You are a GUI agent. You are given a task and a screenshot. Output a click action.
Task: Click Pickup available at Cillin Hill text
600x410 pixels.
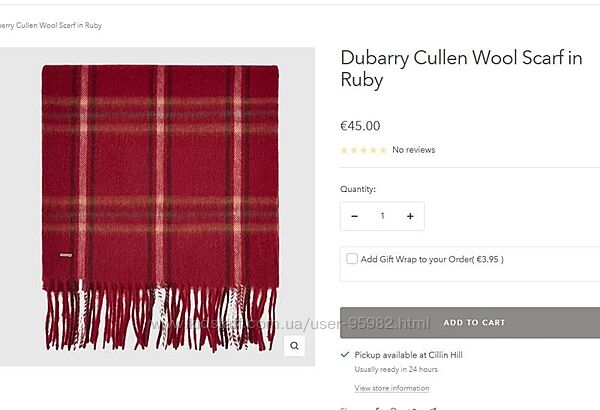pyautogui.click(x=408, y=355)
